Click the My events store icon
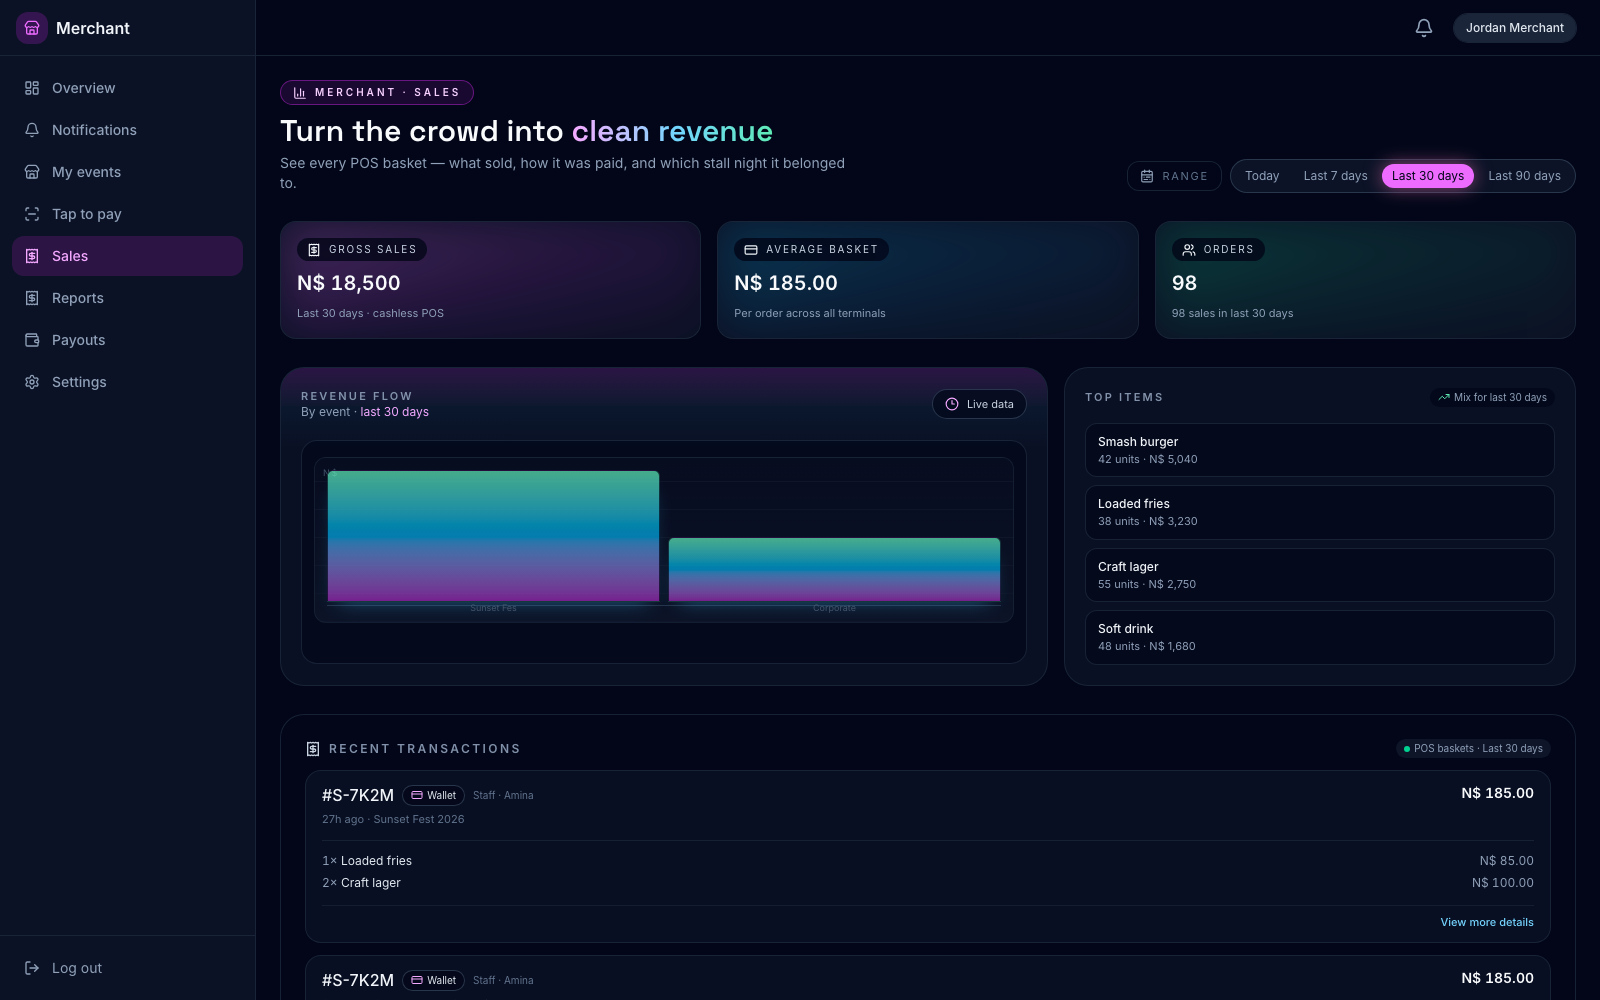 point(32,172)
